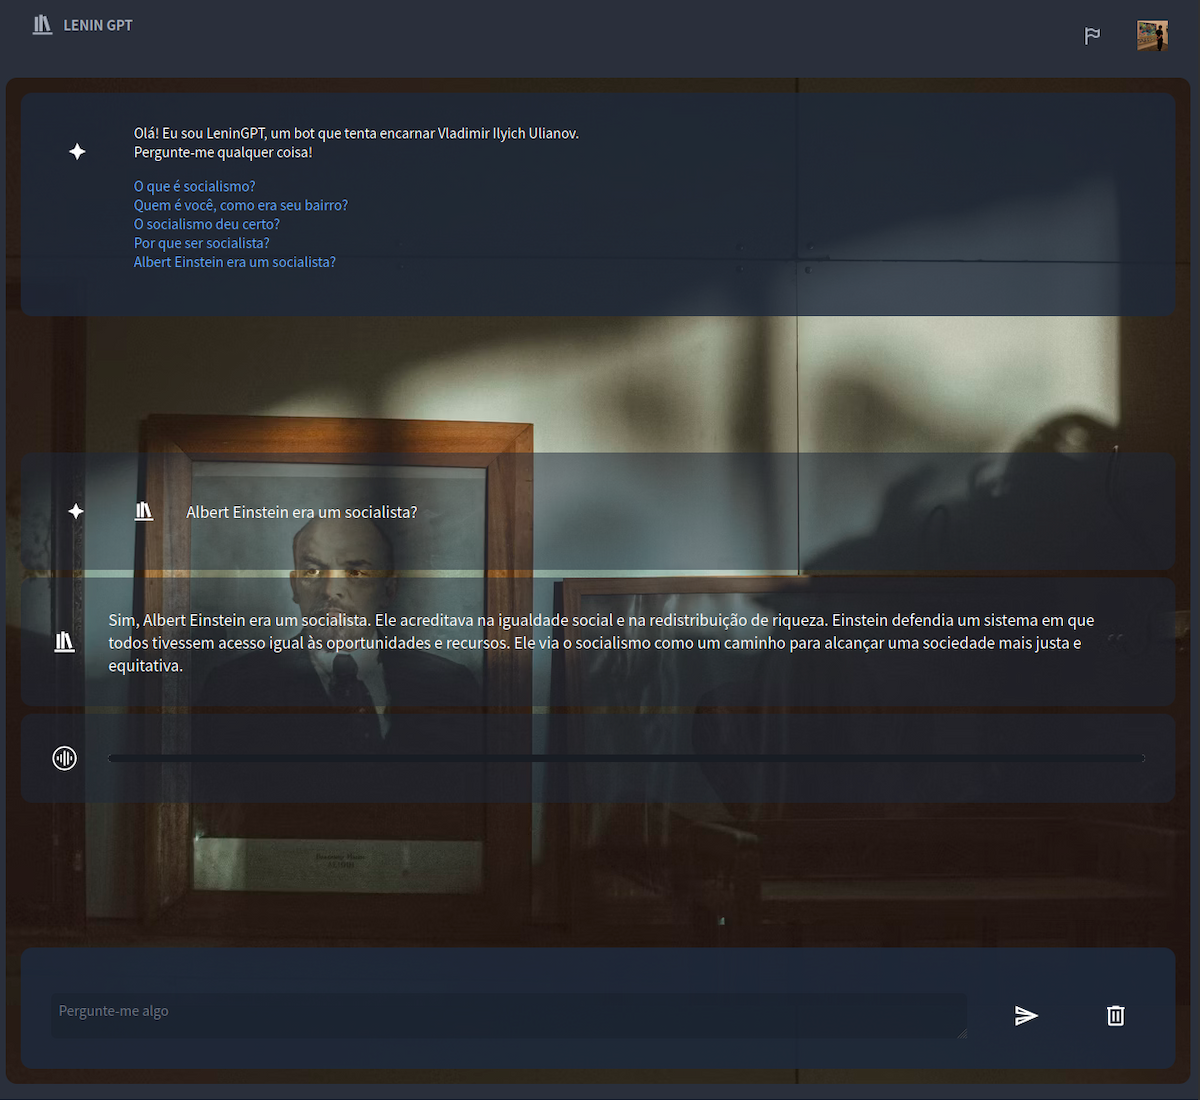Click the answer text starting 'Sim, Albert Einstein'
1200x1100 pixels.
click(600, 642)
